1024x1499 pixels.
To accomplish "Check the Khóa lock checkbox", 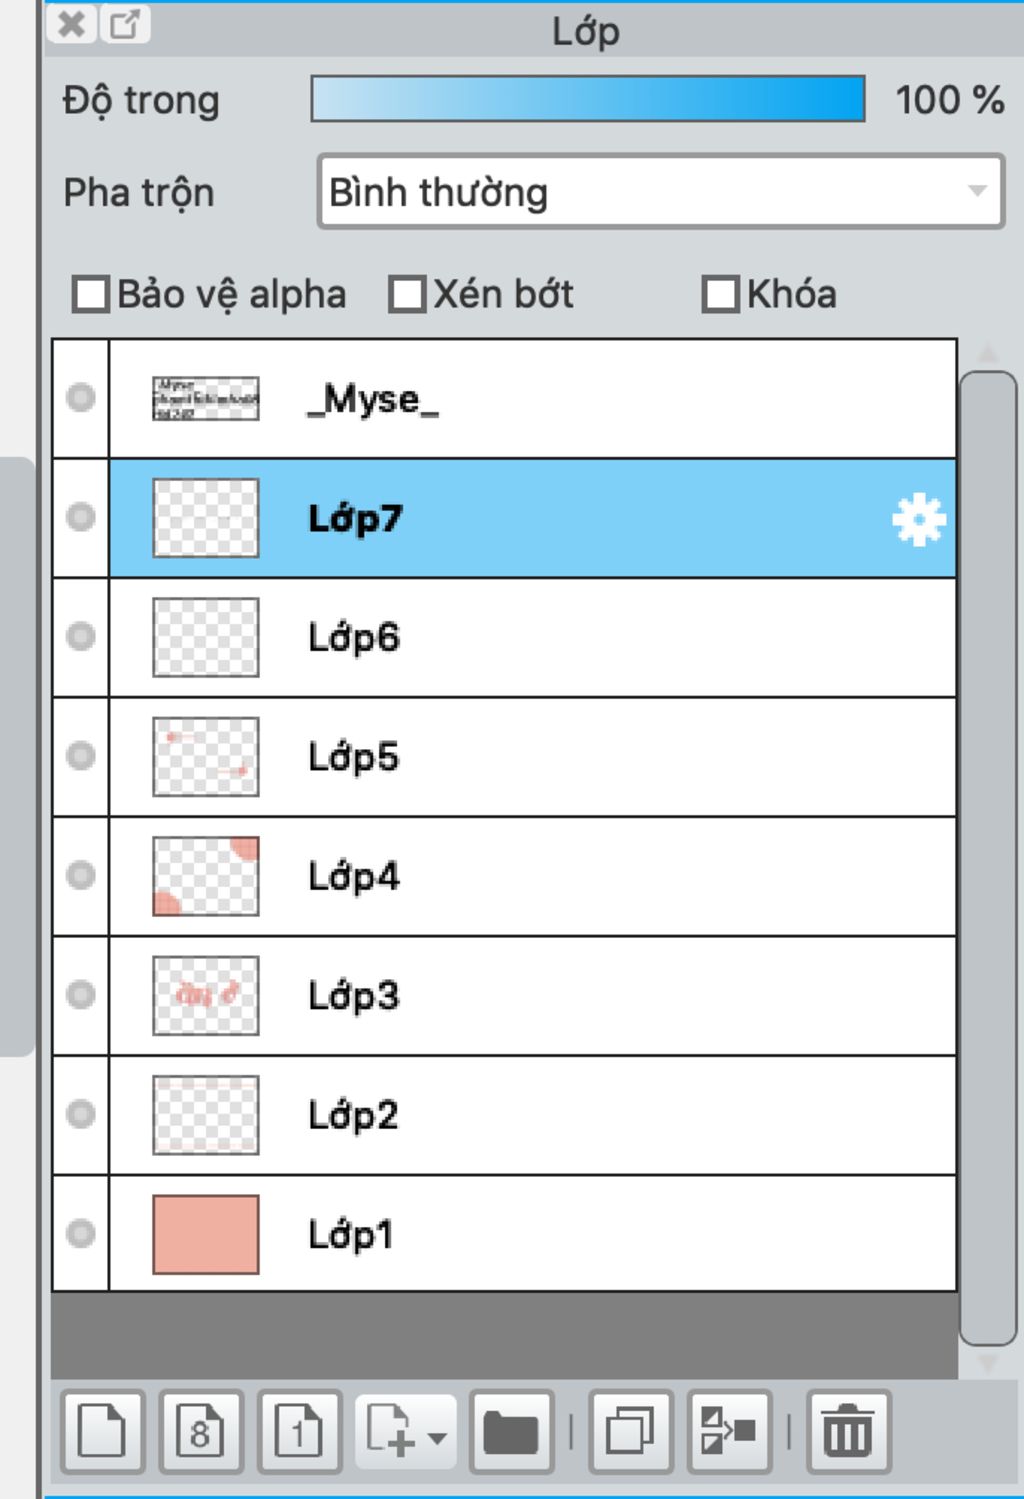I will point(720,295).
